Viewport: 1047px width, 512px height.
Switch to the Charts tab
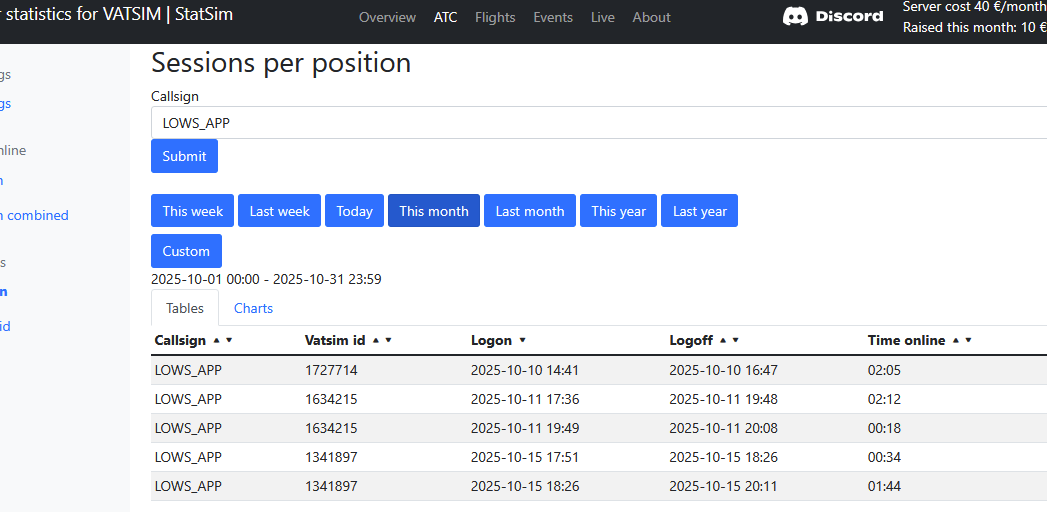click(253, 308)
